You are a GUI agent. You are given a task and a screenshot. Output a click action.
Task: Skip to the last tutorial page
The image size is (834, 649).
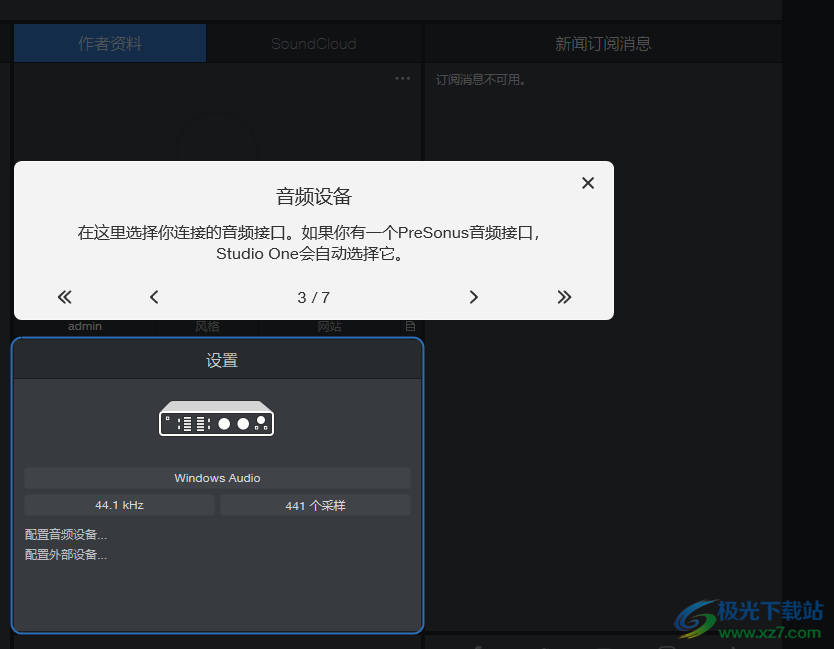(x=564, y=296)
